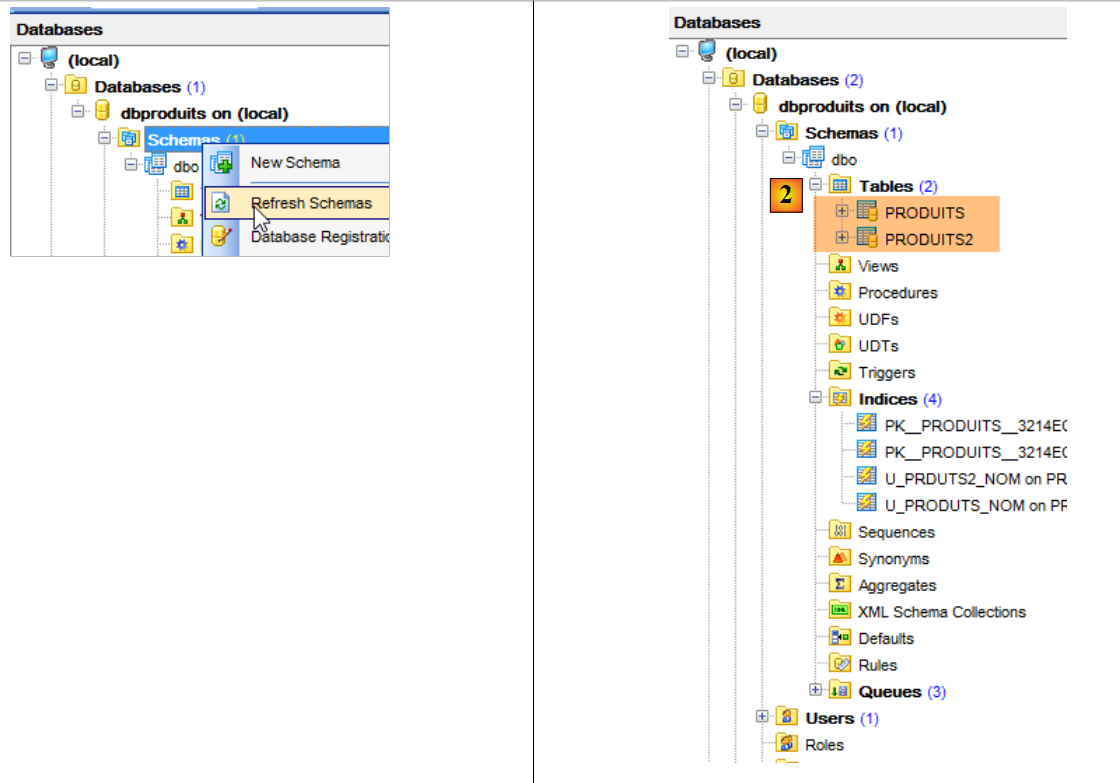The image size is (1120, 783).
Task: Select the U_PRDUTS2_NOM index item
Action: click(975, 479)
